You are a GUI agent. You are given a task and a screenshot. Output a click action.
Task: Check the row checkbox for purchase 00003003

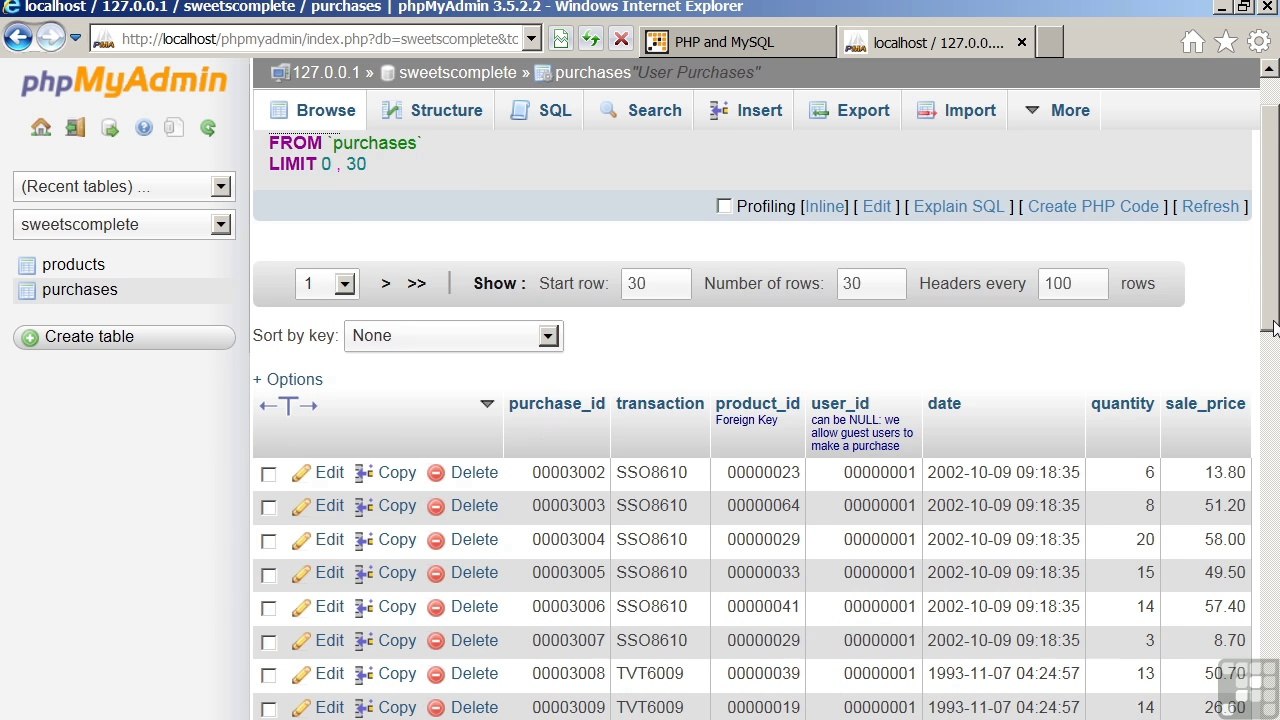pos(268,507)
